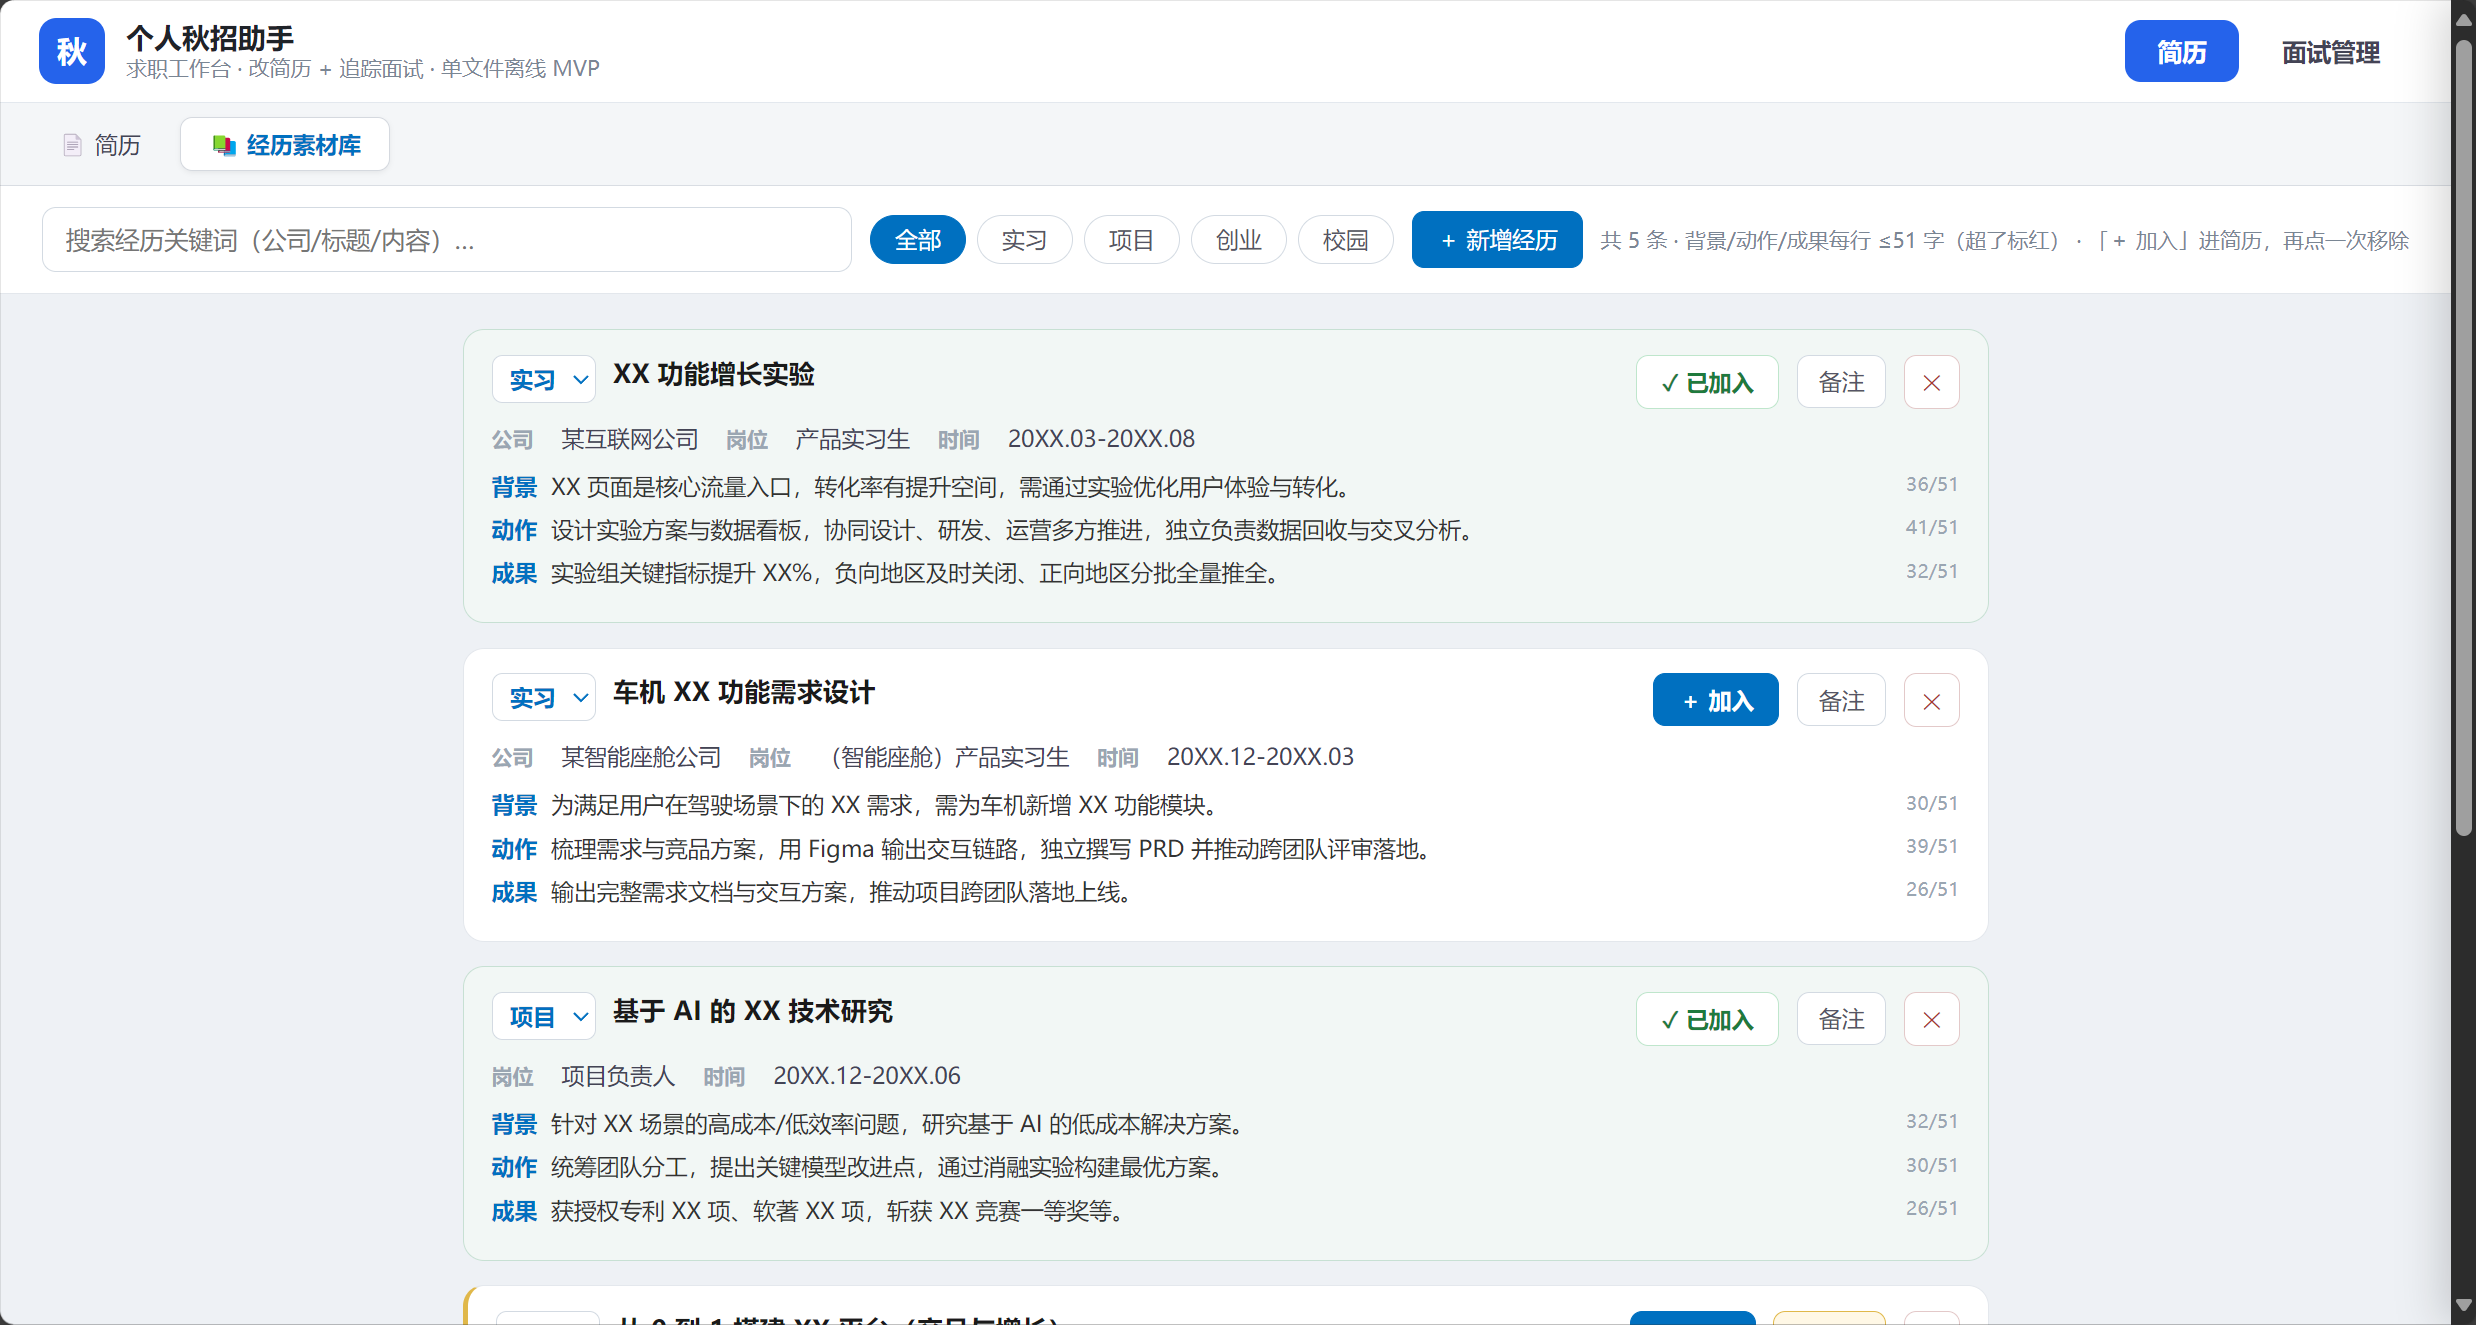Click time field 20XX.12-20XX.03
2476x1325 pixels.
pyautogui.click(x=1260, y=757)
